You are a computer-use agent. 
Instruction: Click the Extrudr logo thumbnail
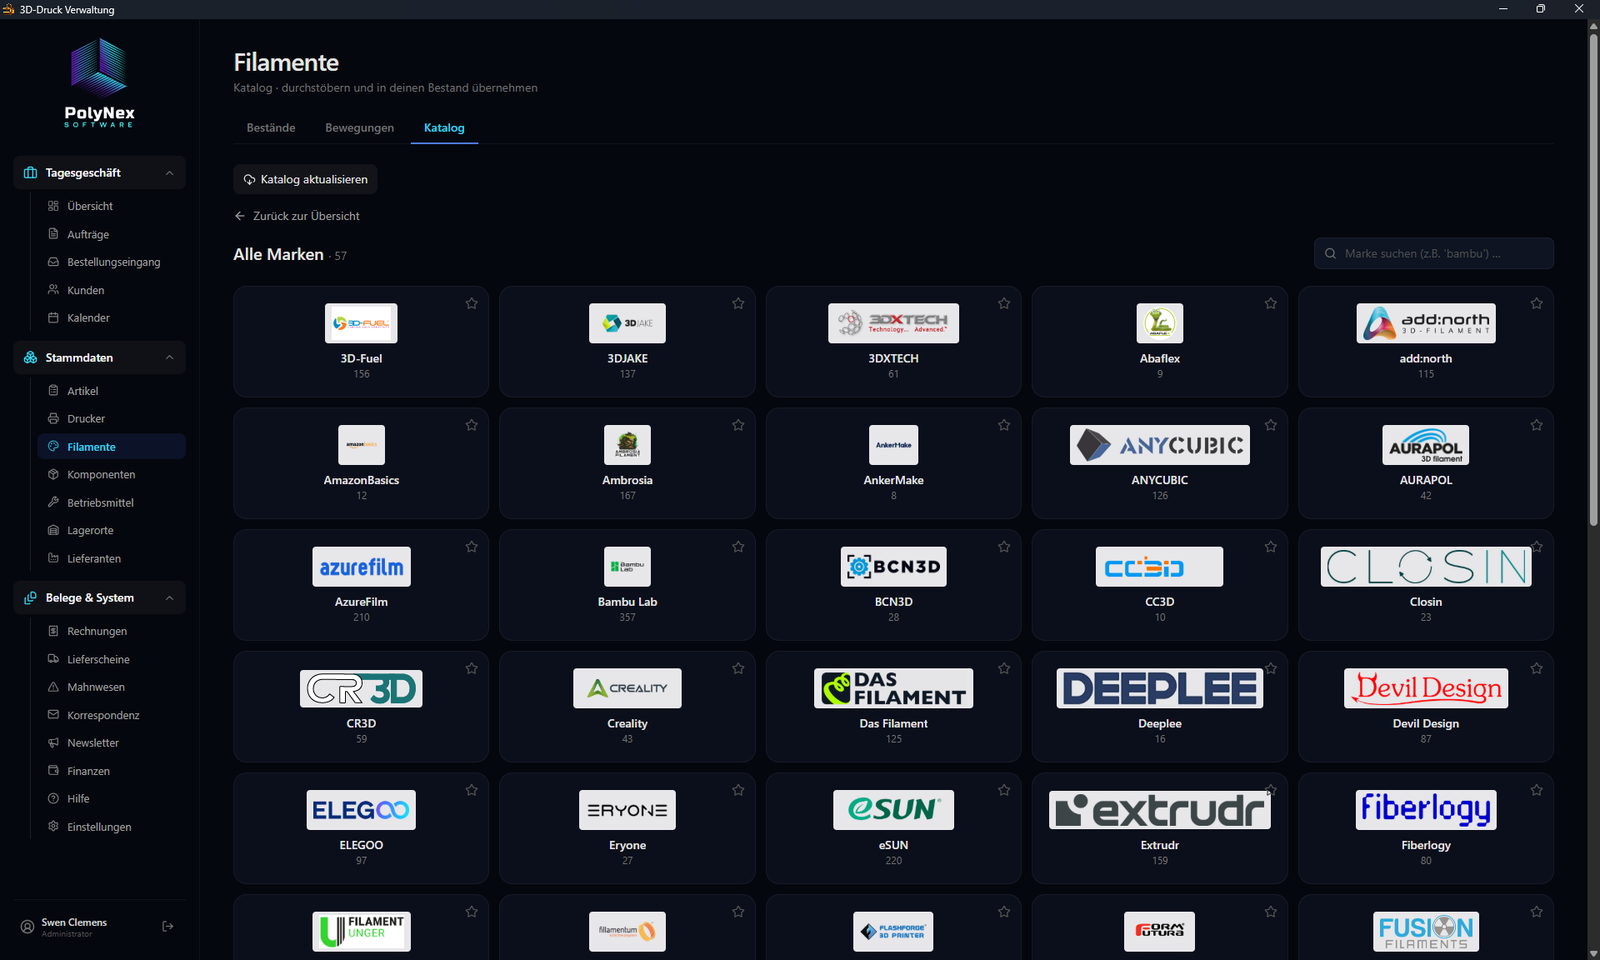[x=1160, y=810]
